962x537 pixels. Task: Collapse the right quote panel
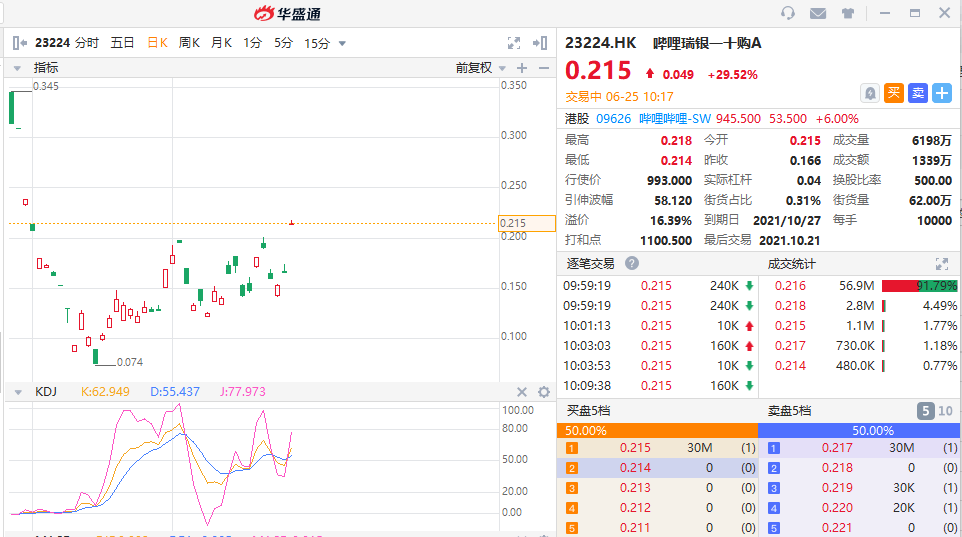[x=541, y=43]
